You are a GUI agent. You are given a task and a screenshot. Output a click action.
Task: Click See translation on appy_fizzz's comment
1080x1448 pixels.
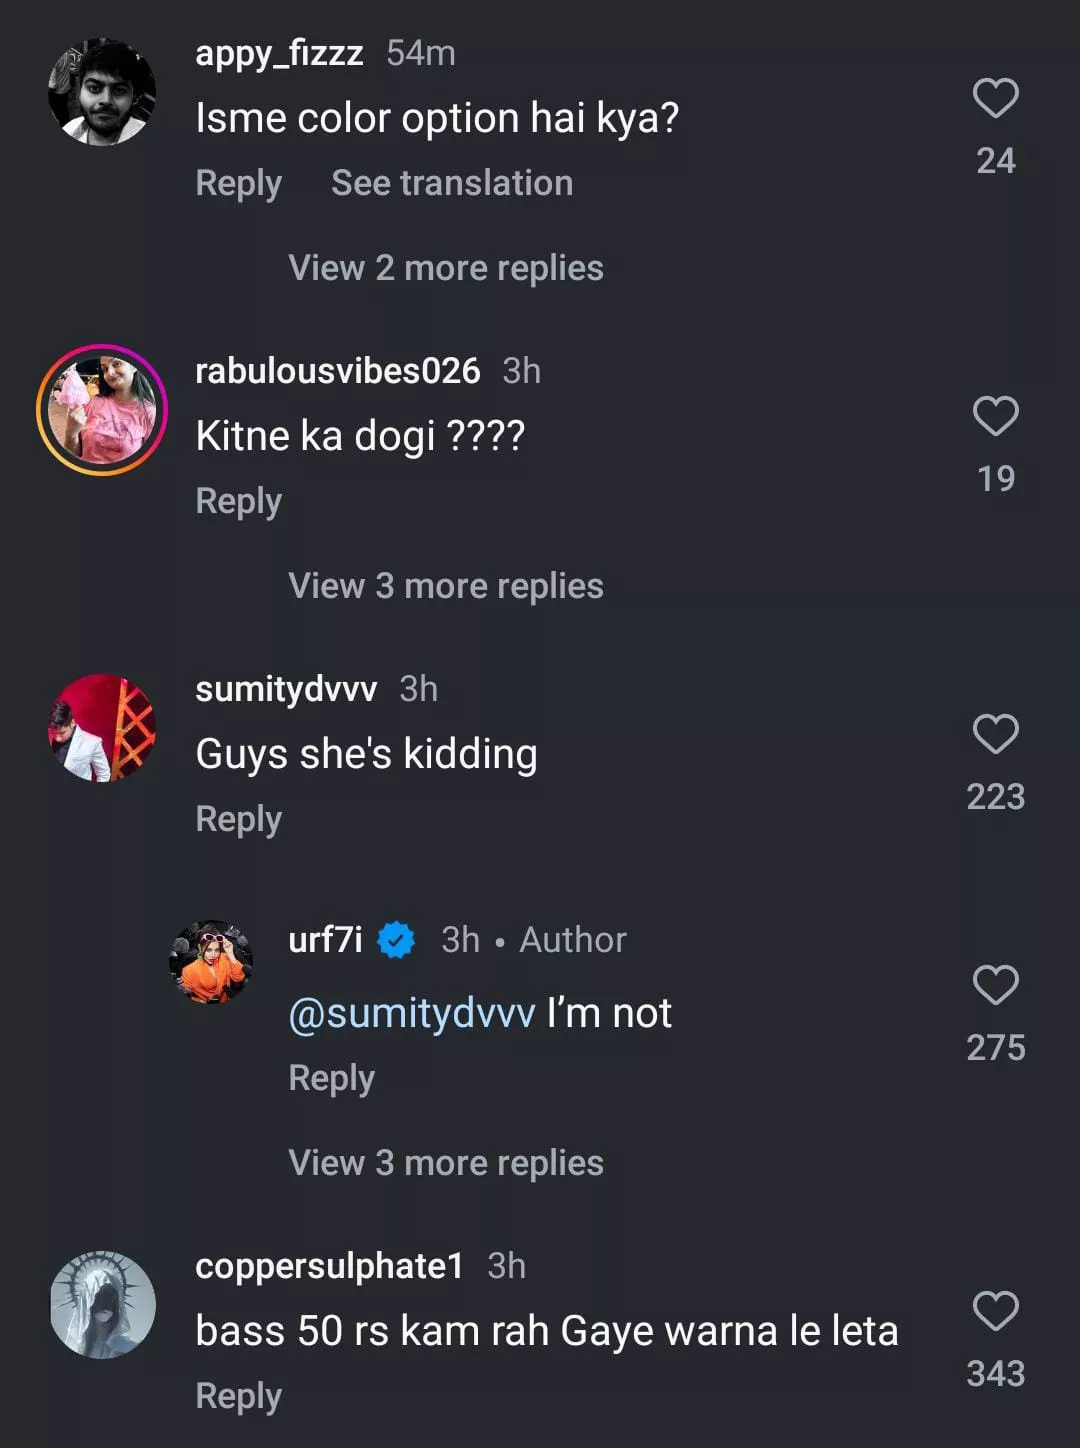point(452,183)
